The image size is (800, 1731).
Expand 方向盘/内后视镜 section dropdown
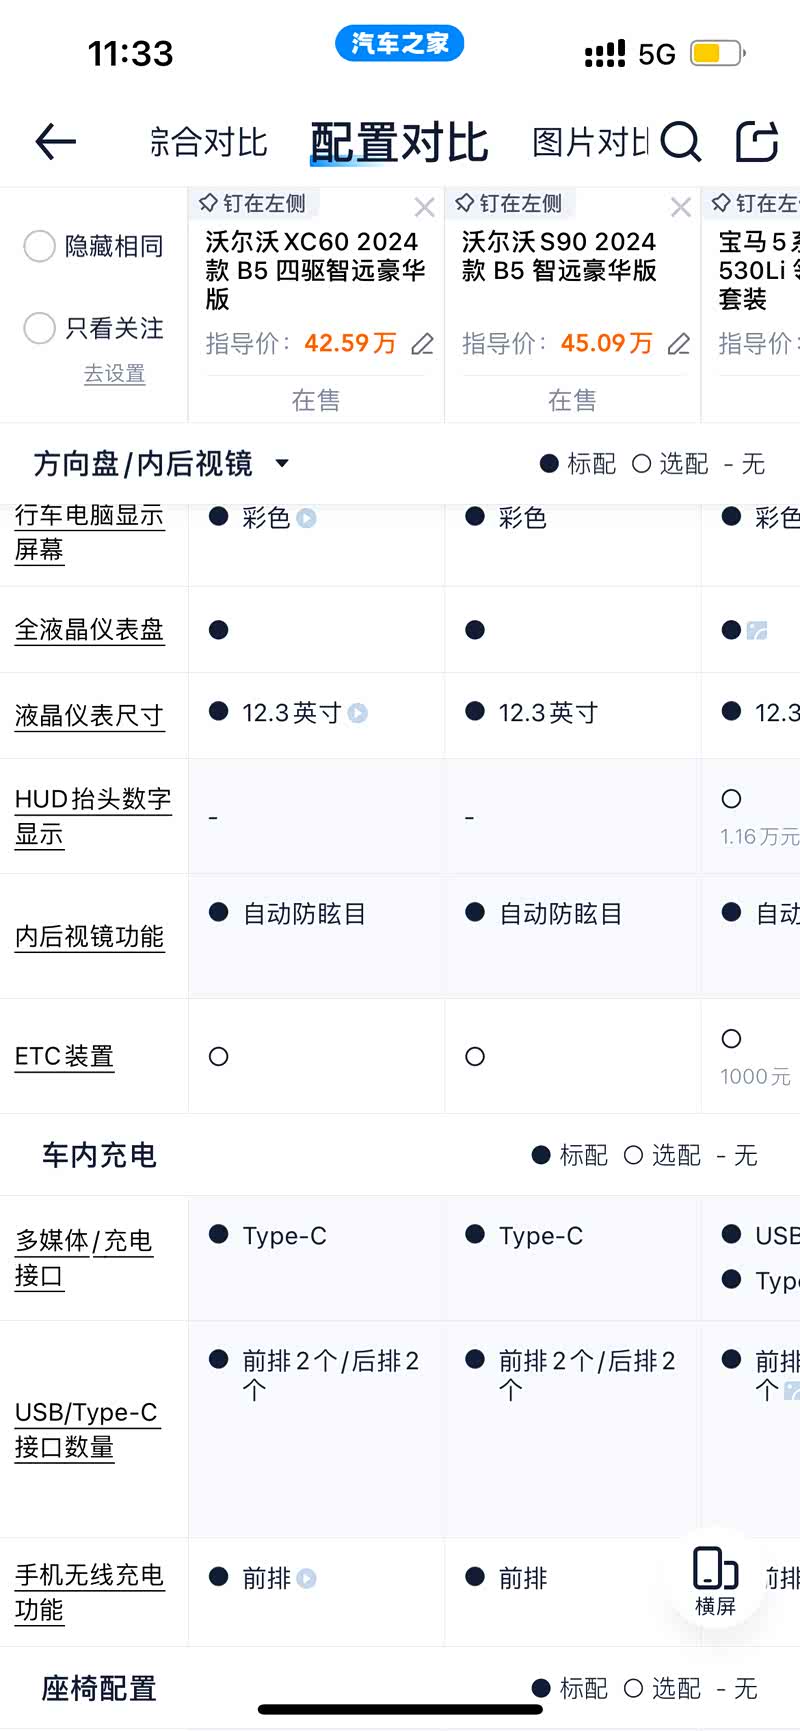(x=282, y=463)
